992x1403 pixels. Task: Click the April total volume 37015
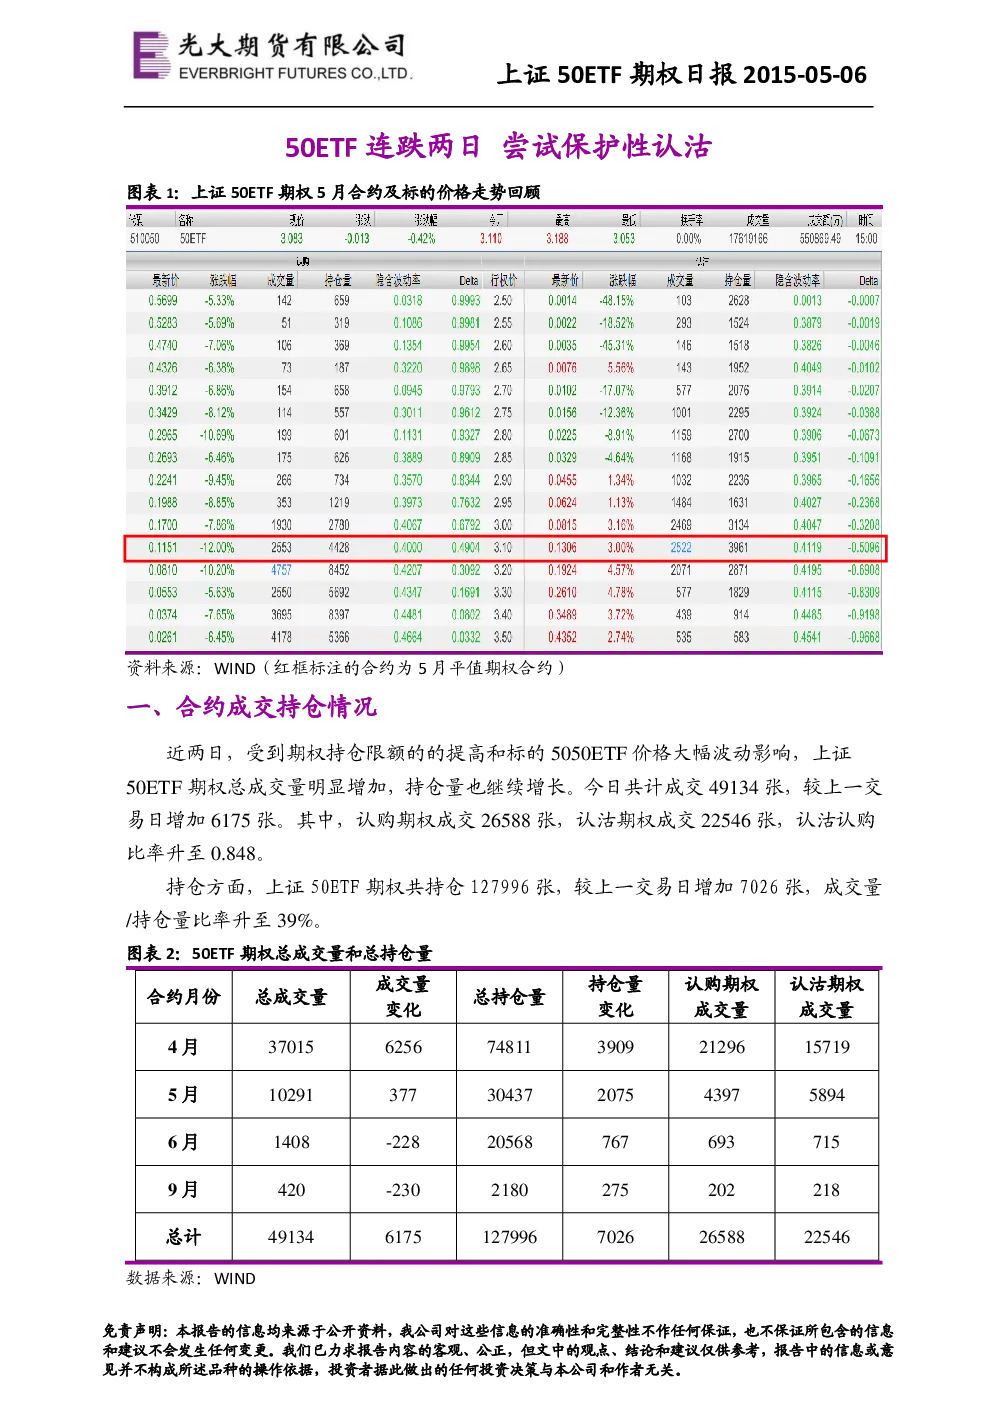(291, 1047)
